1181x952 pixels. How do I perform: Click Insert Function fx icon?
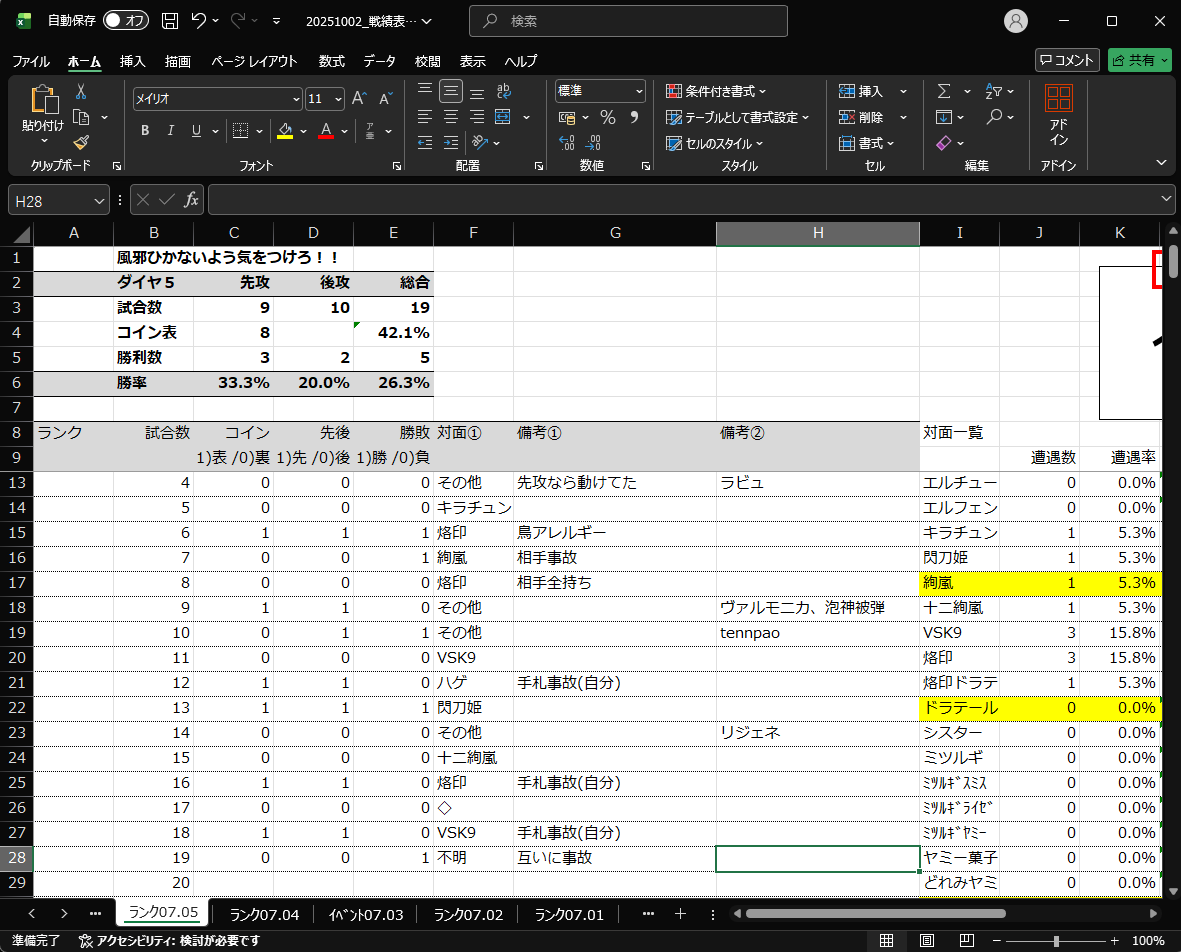pyautogui.click(x=191, y=200)
